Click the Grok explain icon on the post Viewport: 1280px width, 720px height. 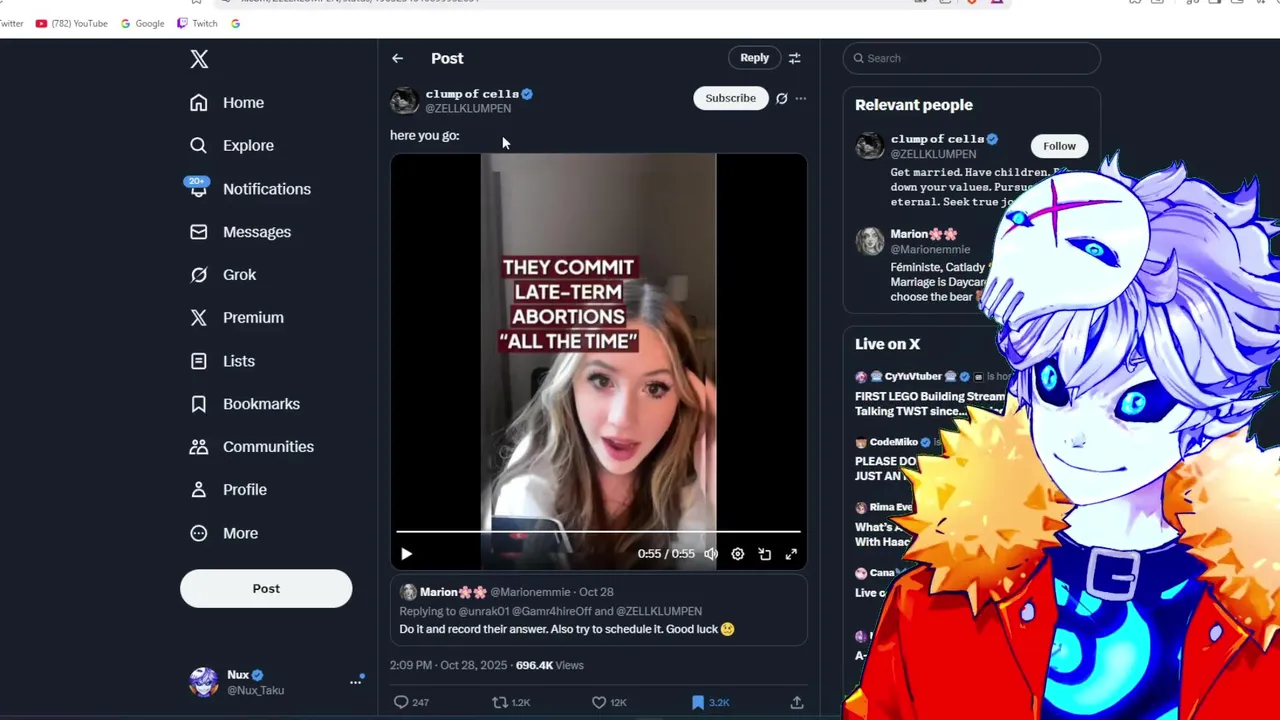coord(782,99)
